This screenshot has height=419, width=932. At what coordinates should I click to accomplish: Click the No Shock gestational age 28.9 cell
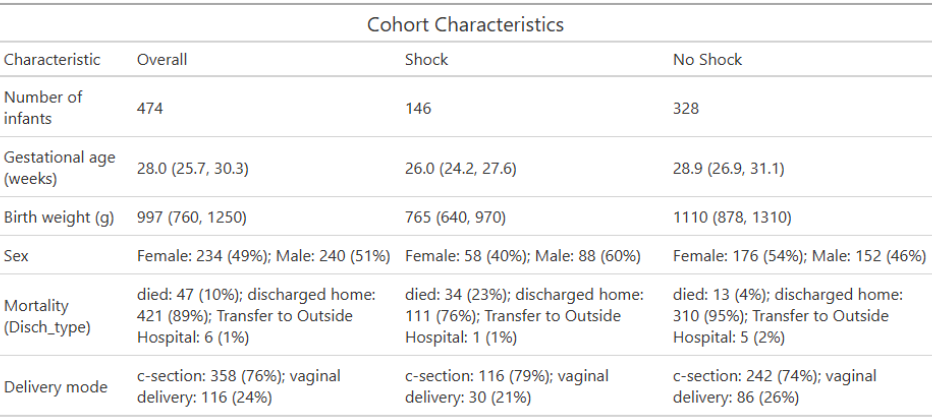[728, 169]
